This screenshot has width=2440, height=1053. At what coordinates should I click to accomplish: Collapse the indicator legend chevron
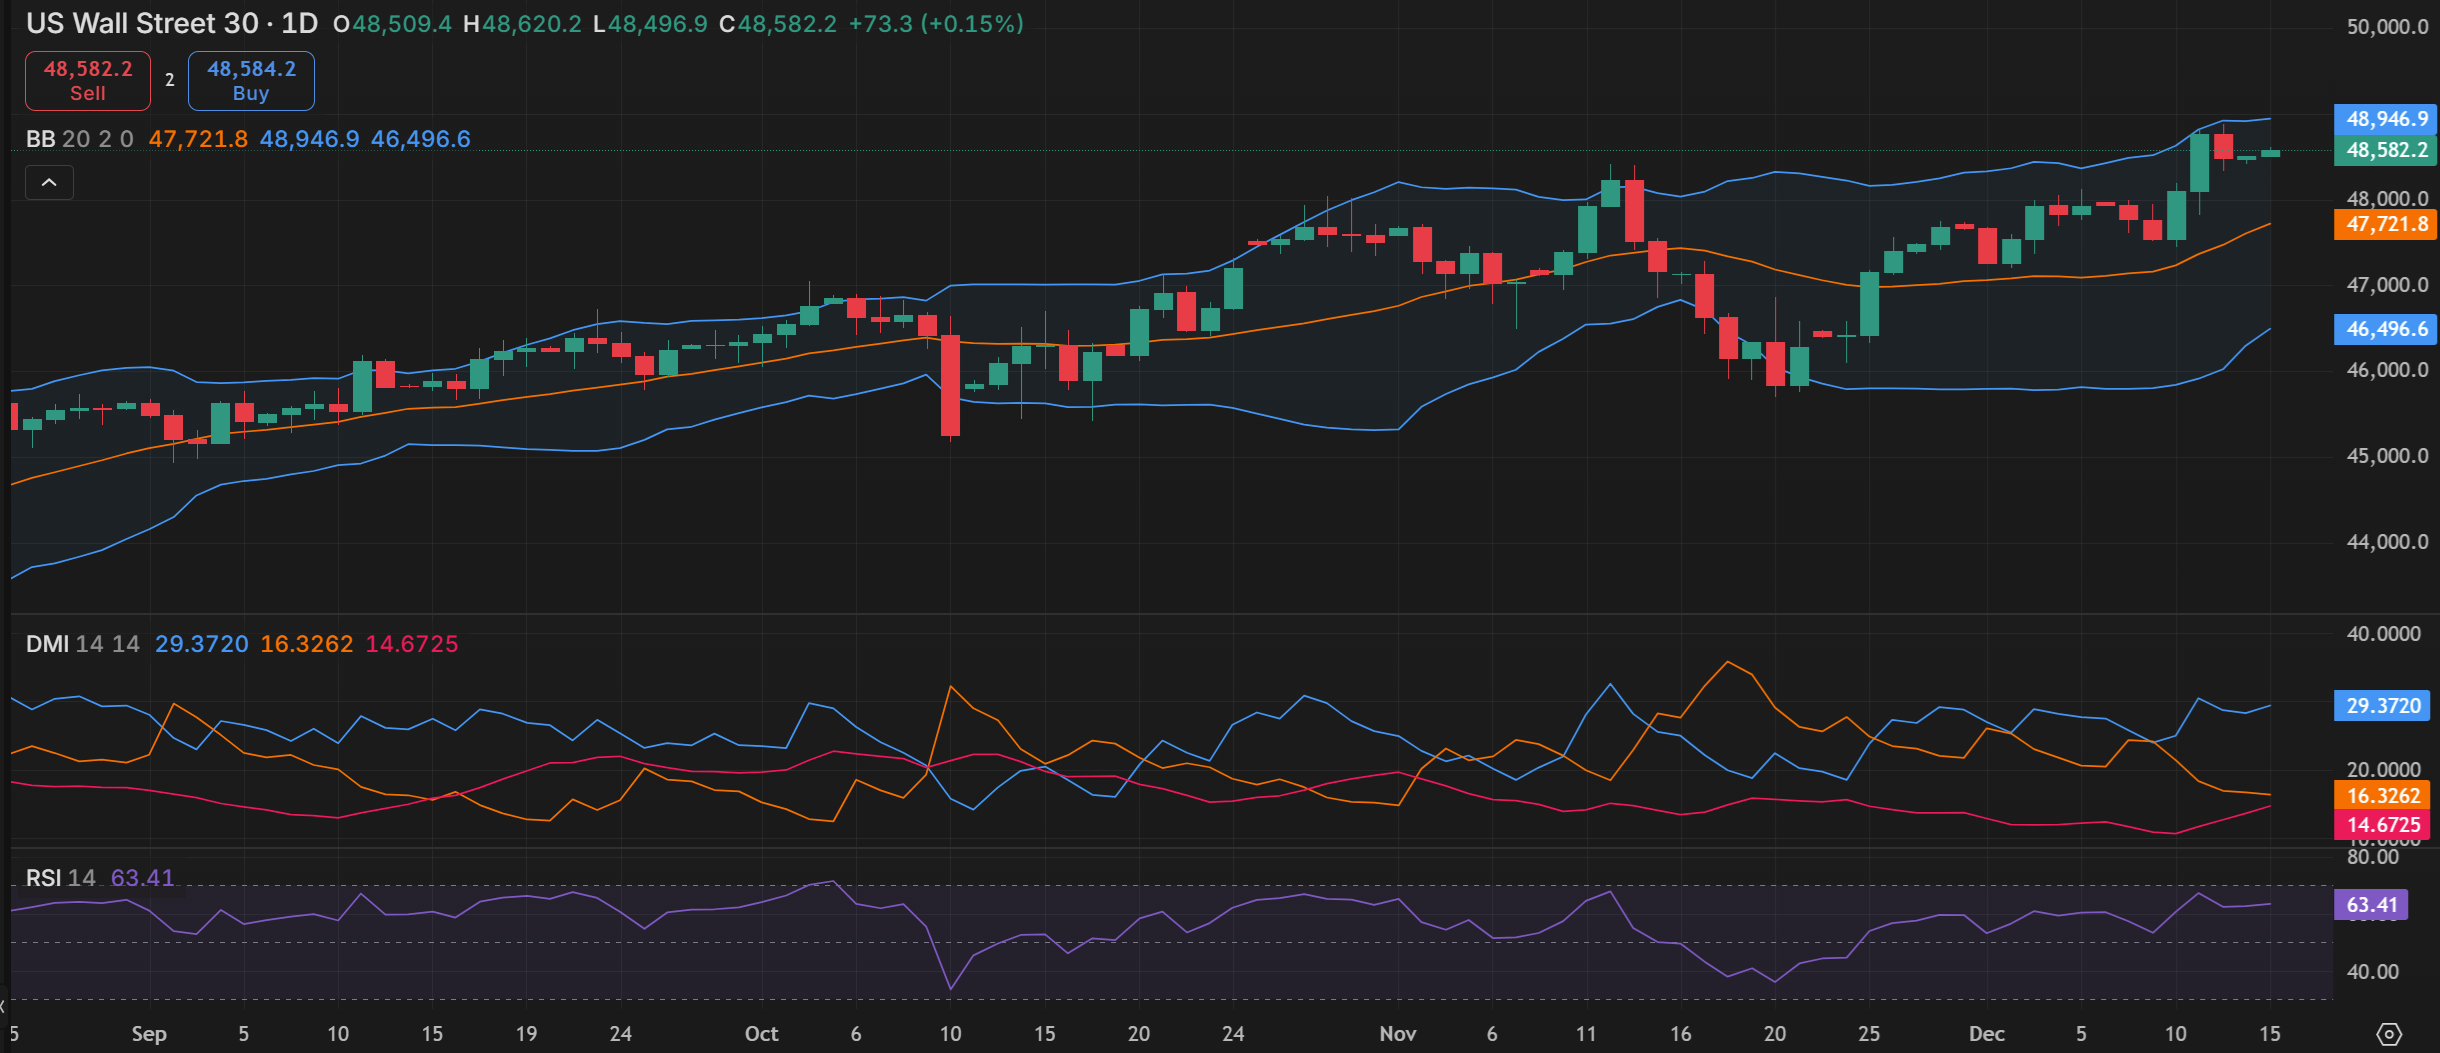[x=49, y=183]
